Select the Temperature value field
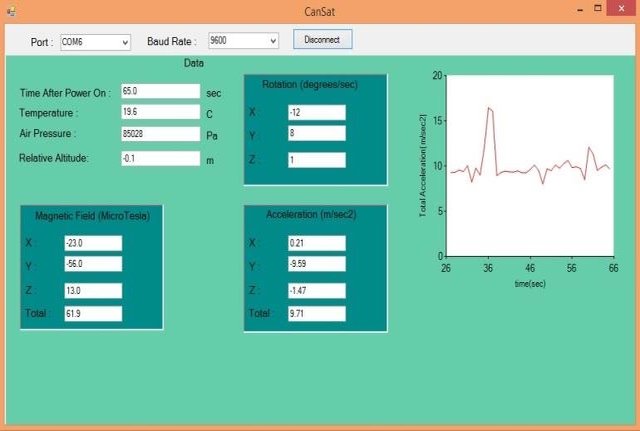Viewport: 640px width, 431px height. 160,112
